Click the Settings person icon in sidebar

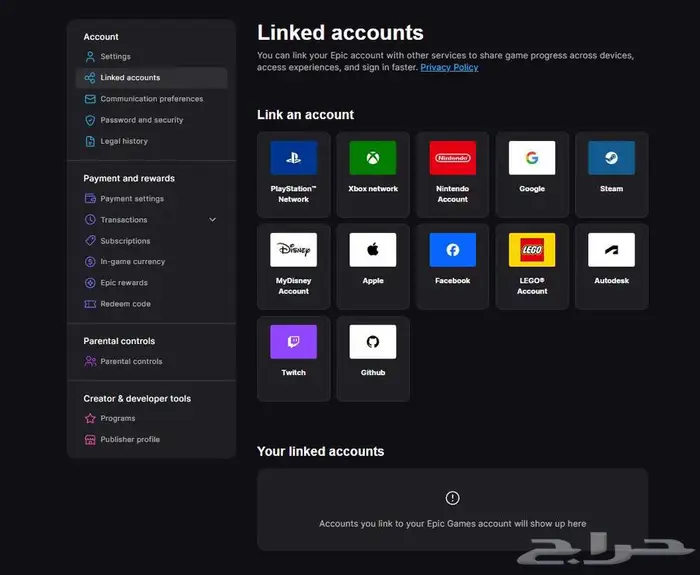(90, 57)
